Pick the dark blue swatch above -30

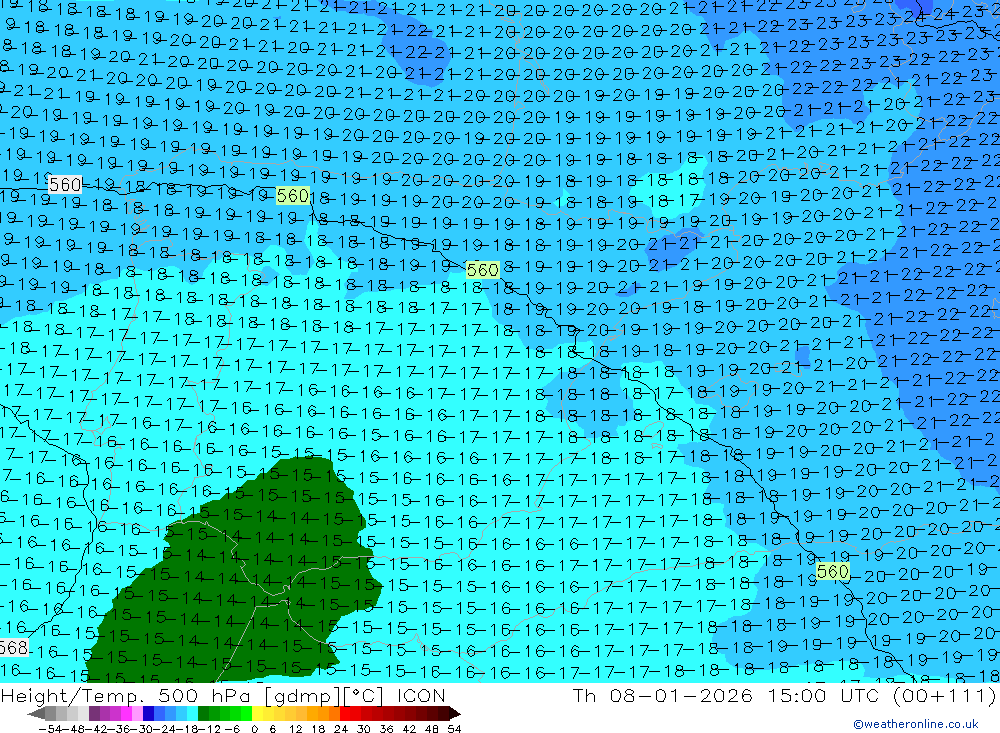pyautogui.click(x=148, y=714)
